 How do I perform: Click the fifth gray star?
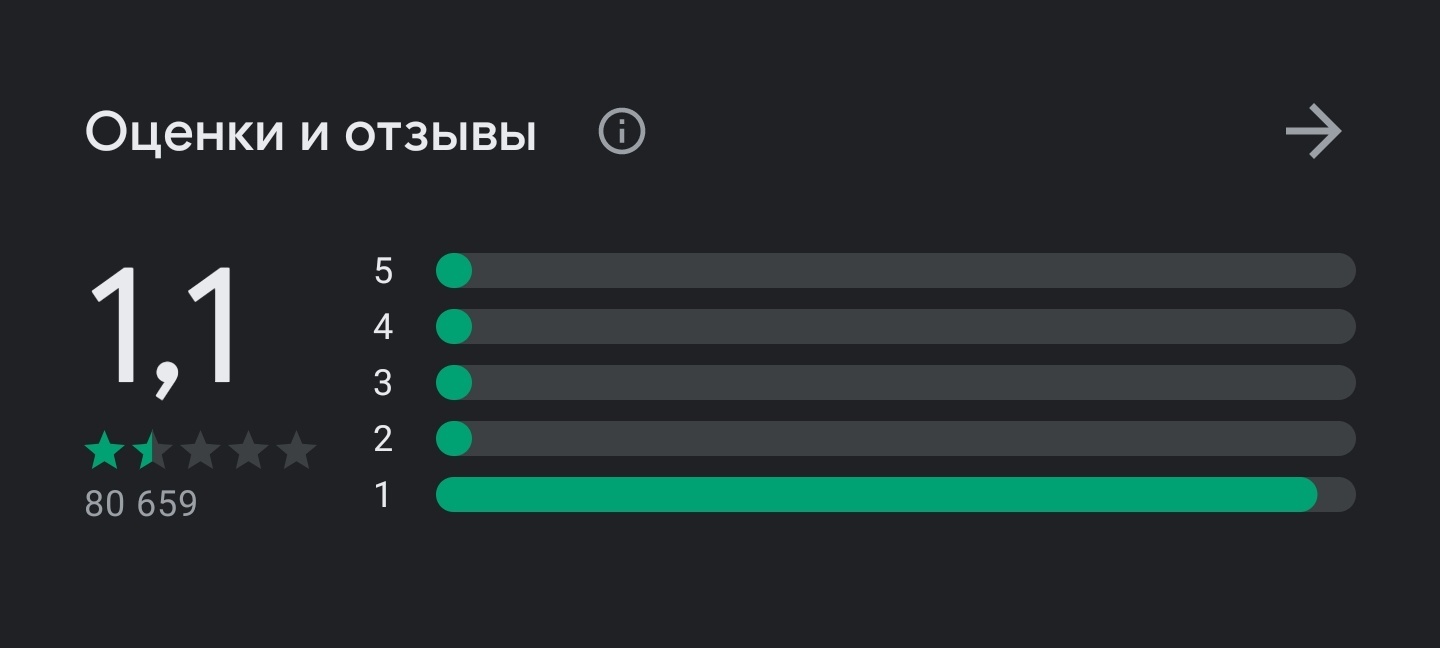click(x=296, y=451)
